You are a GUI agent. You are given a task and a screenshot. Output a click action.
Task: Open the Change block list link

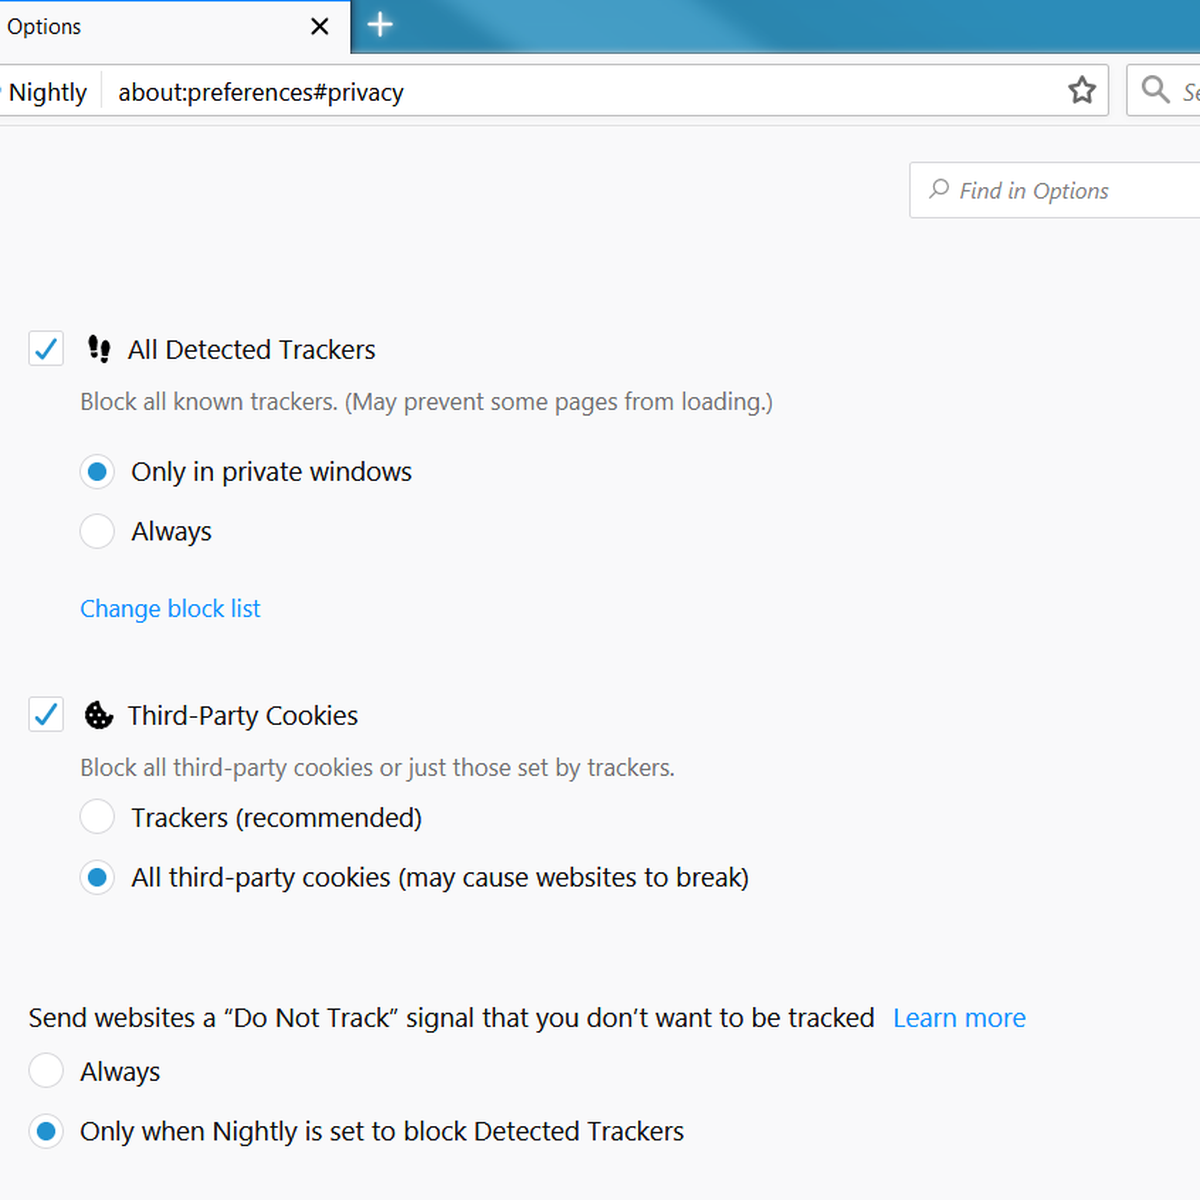tap(170, 609)
